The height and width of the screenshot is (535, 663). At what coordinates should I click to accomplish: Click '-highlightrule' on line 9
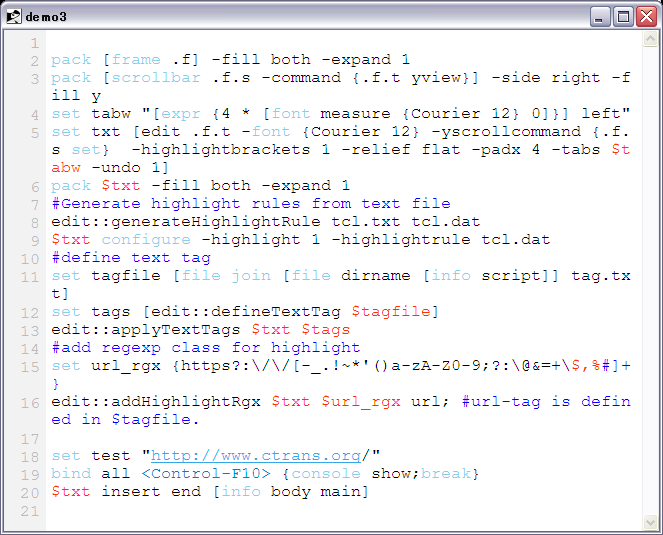[x=400, y=240]
